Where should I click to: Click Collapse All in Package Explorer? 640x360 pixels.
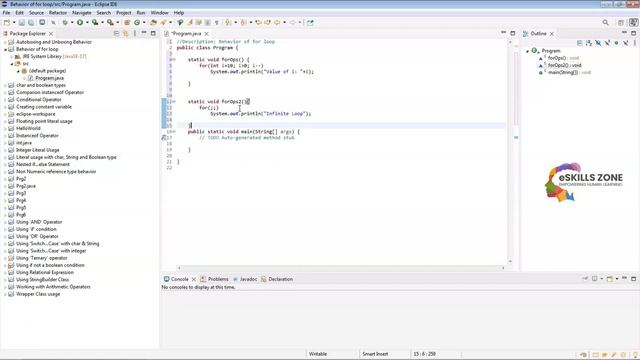coord(116,33)
